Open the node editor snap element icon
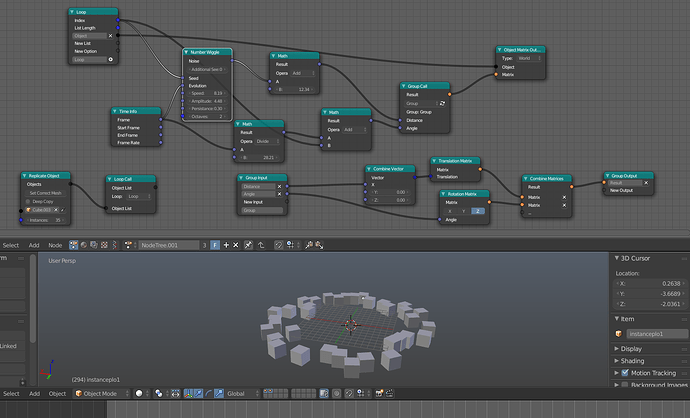This screenshot has height=418, width=690. point(292,245)
